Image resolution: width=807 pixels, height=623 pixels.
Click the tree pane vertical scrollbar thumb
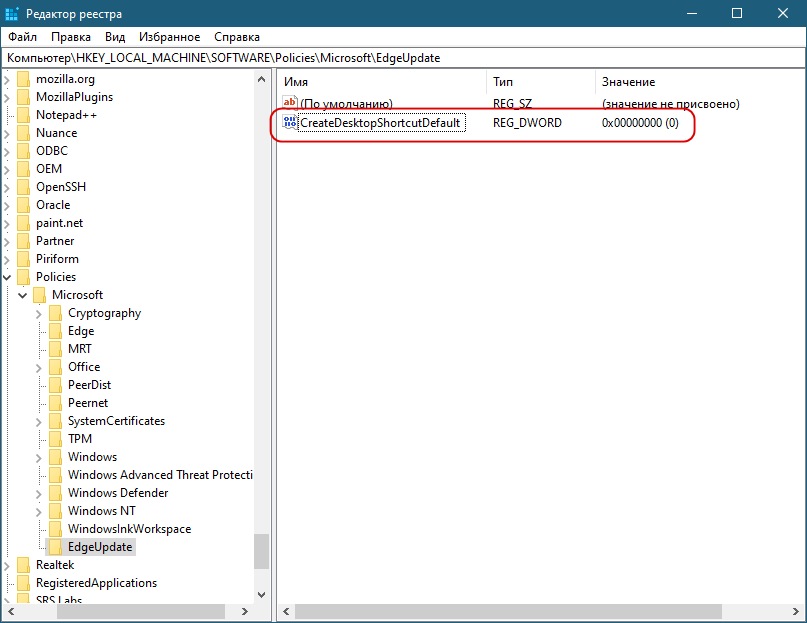click(x=261, y=551)
